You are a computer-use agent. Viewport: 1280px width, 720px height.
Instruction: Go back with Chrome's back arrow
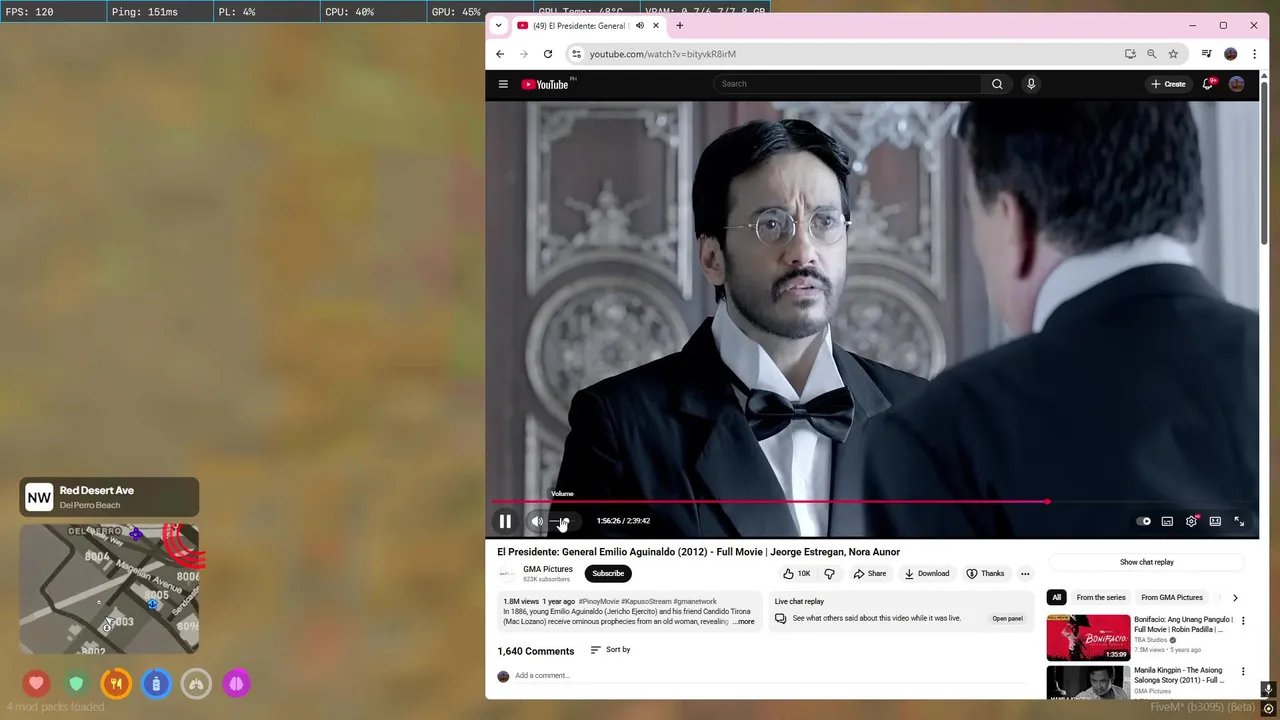(x=500, y=54)
